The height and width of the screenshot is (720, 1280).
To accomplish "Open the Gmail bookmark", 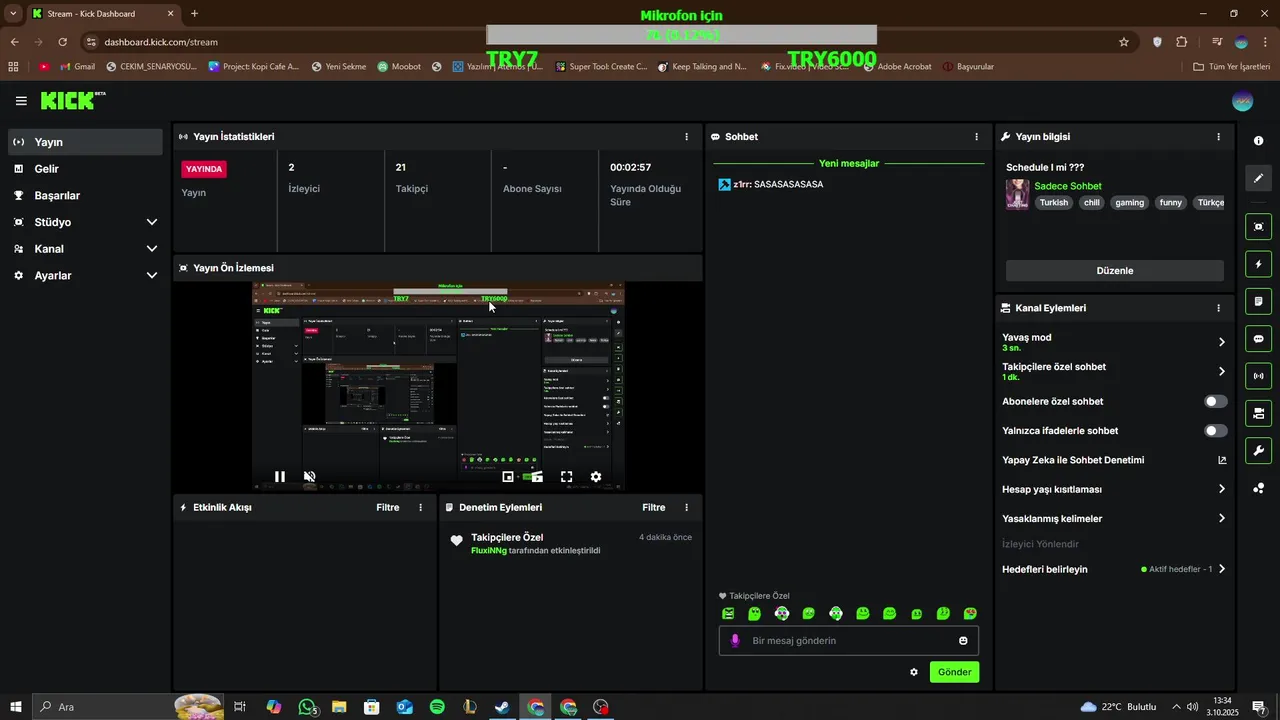I will [76, 67].
